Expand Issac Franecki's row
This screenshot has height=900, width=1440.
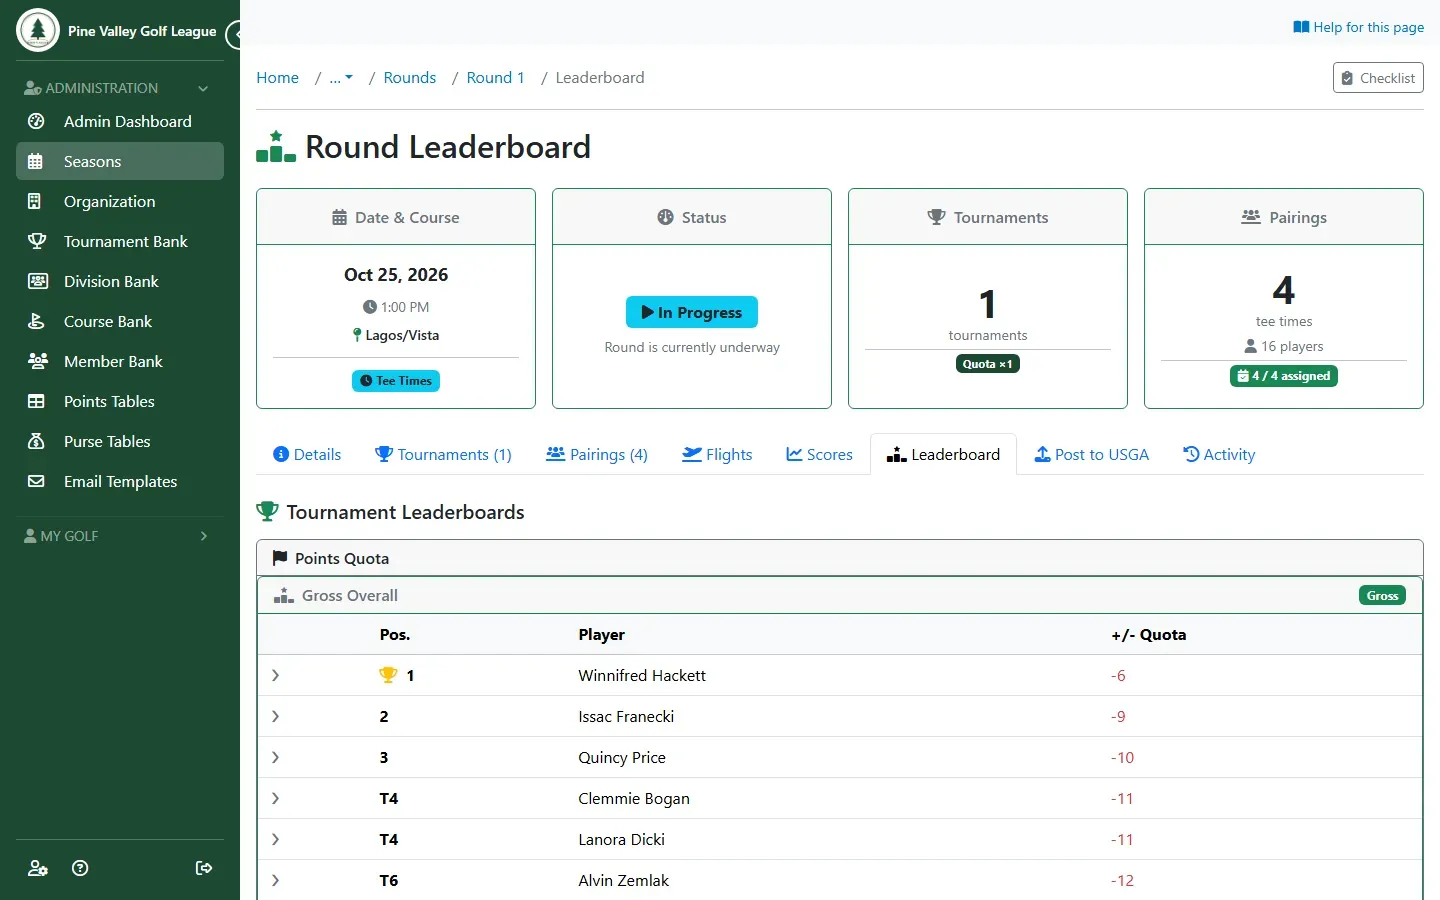coord(275,717)
